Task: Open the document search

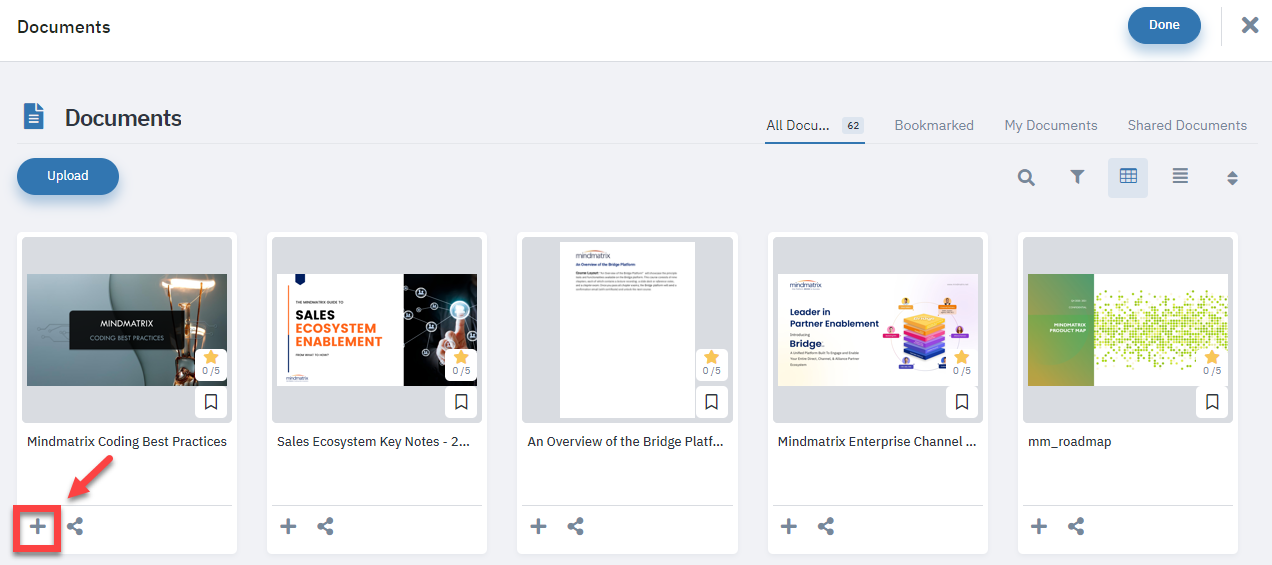Action: tap(1026, 177)
